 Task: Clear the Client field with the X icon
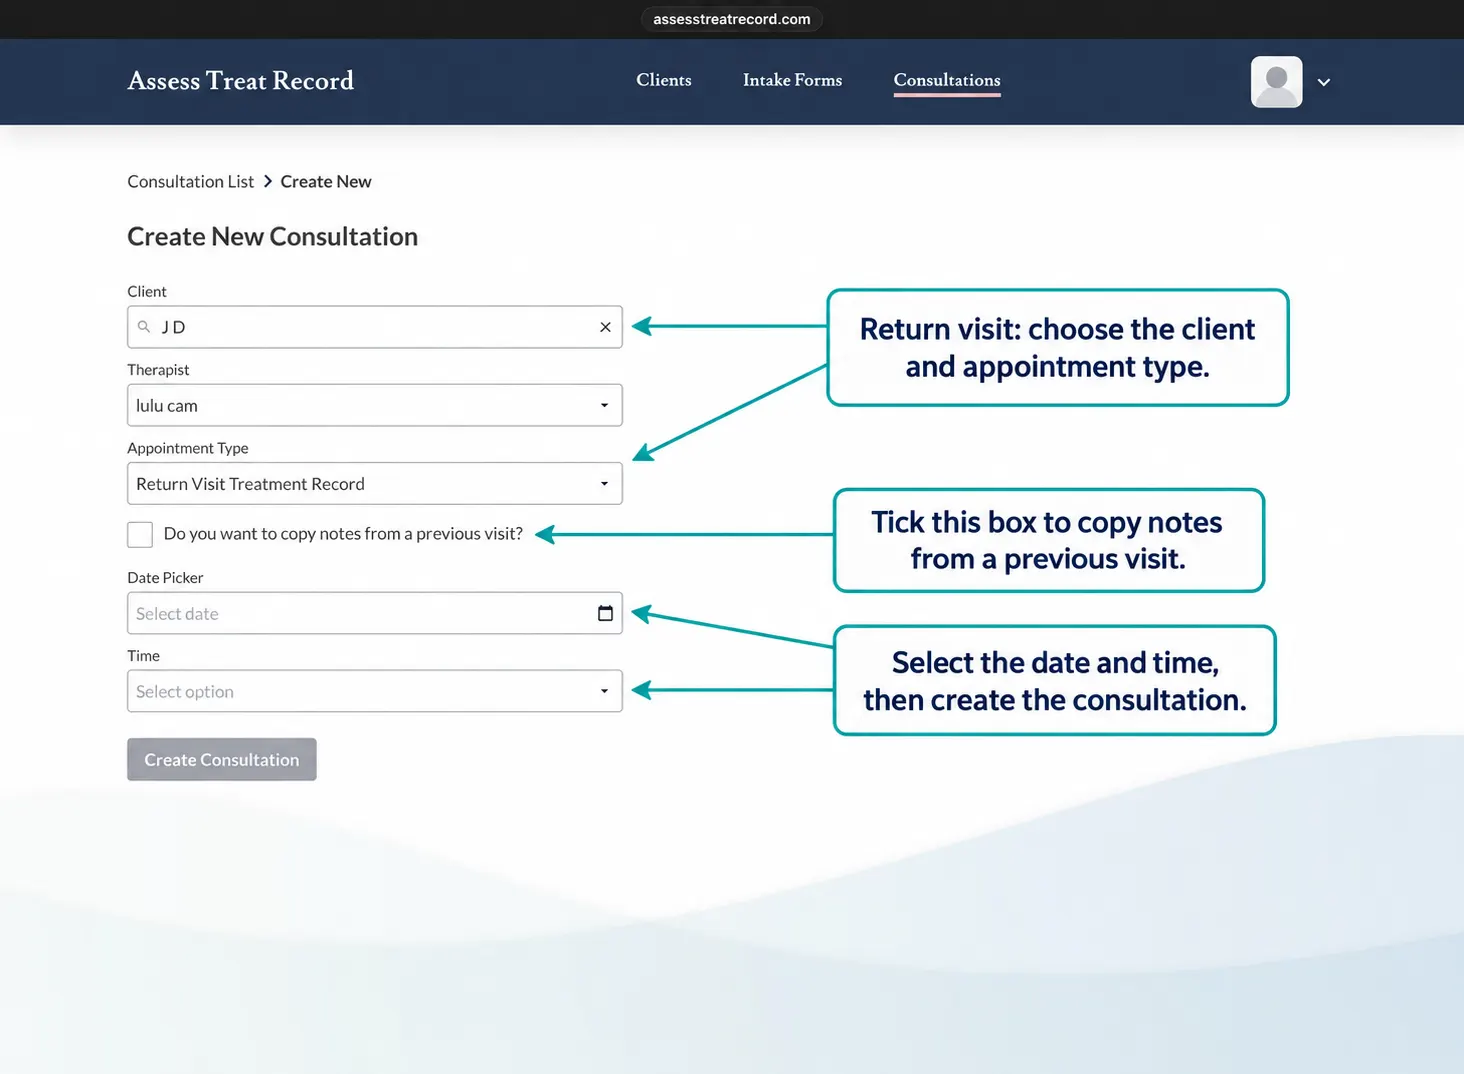605,327
